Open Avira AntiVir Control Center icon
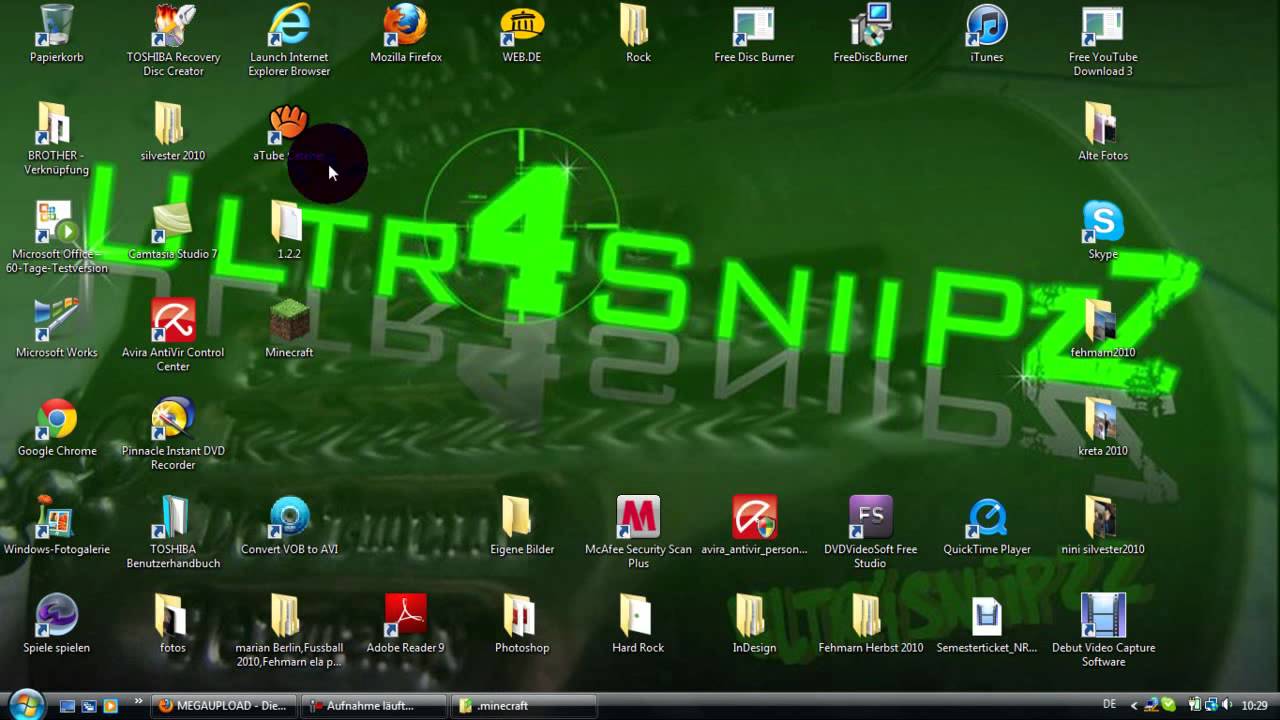The height and width of the screenshot is (720, 1280). click(x=172, y=322)
